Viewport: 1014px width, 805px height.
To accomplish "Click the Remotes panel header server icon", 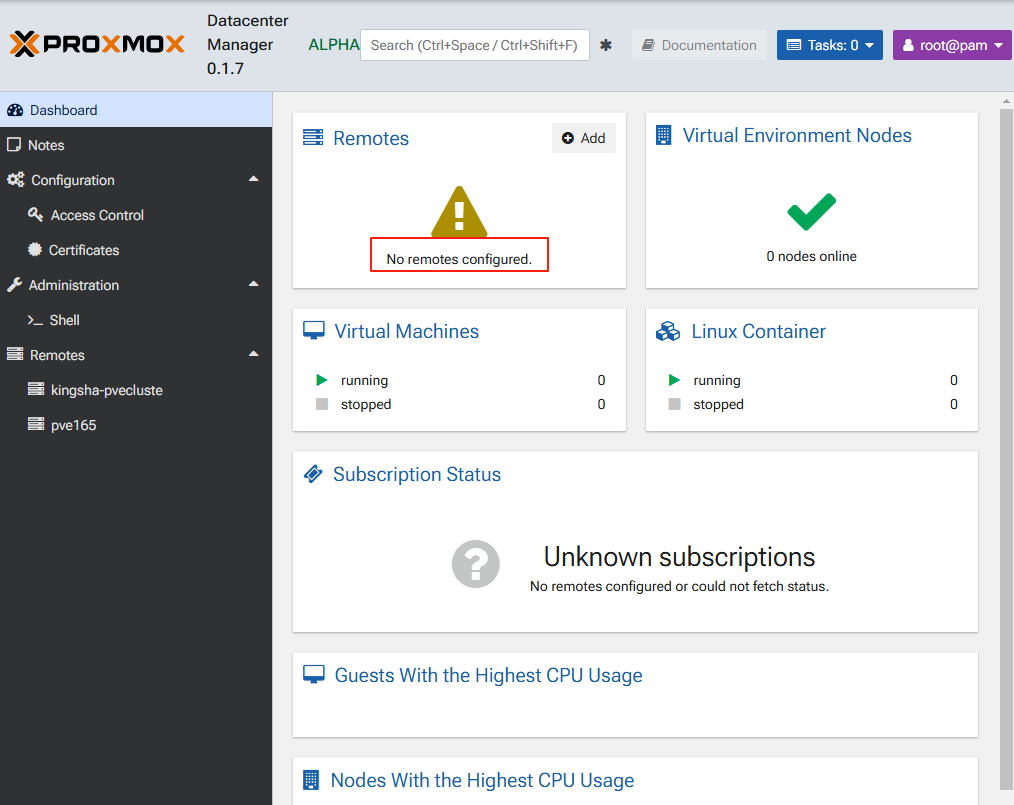I will pos(313,138).
